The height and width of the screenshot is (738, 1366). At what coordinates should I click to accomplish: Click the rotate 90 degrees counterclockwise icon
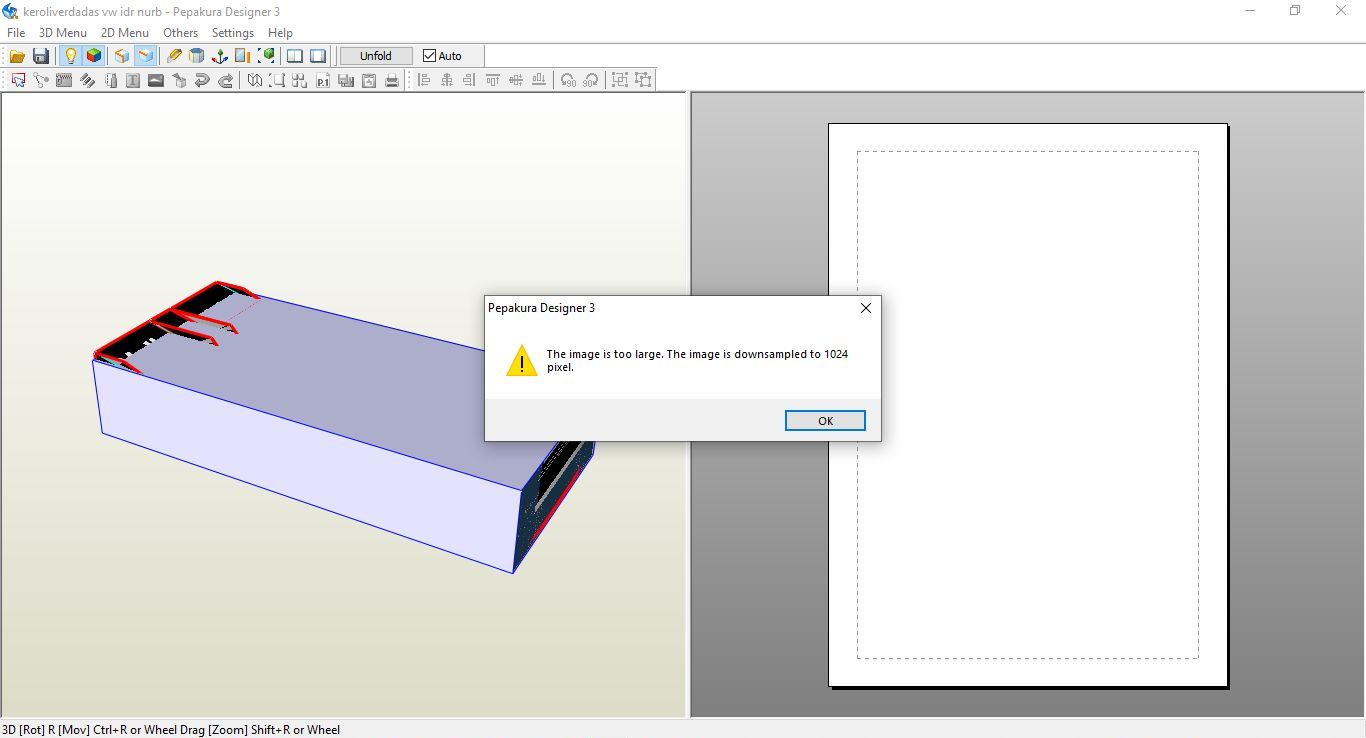tap(568, 80)
